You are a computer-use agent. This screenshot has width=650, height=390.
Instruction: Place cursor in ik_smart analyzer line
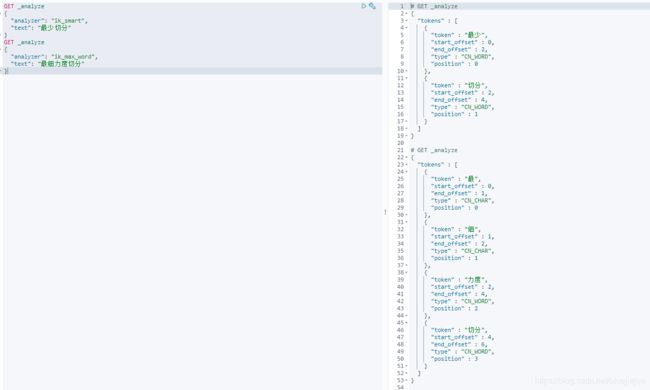pos(49,21)
